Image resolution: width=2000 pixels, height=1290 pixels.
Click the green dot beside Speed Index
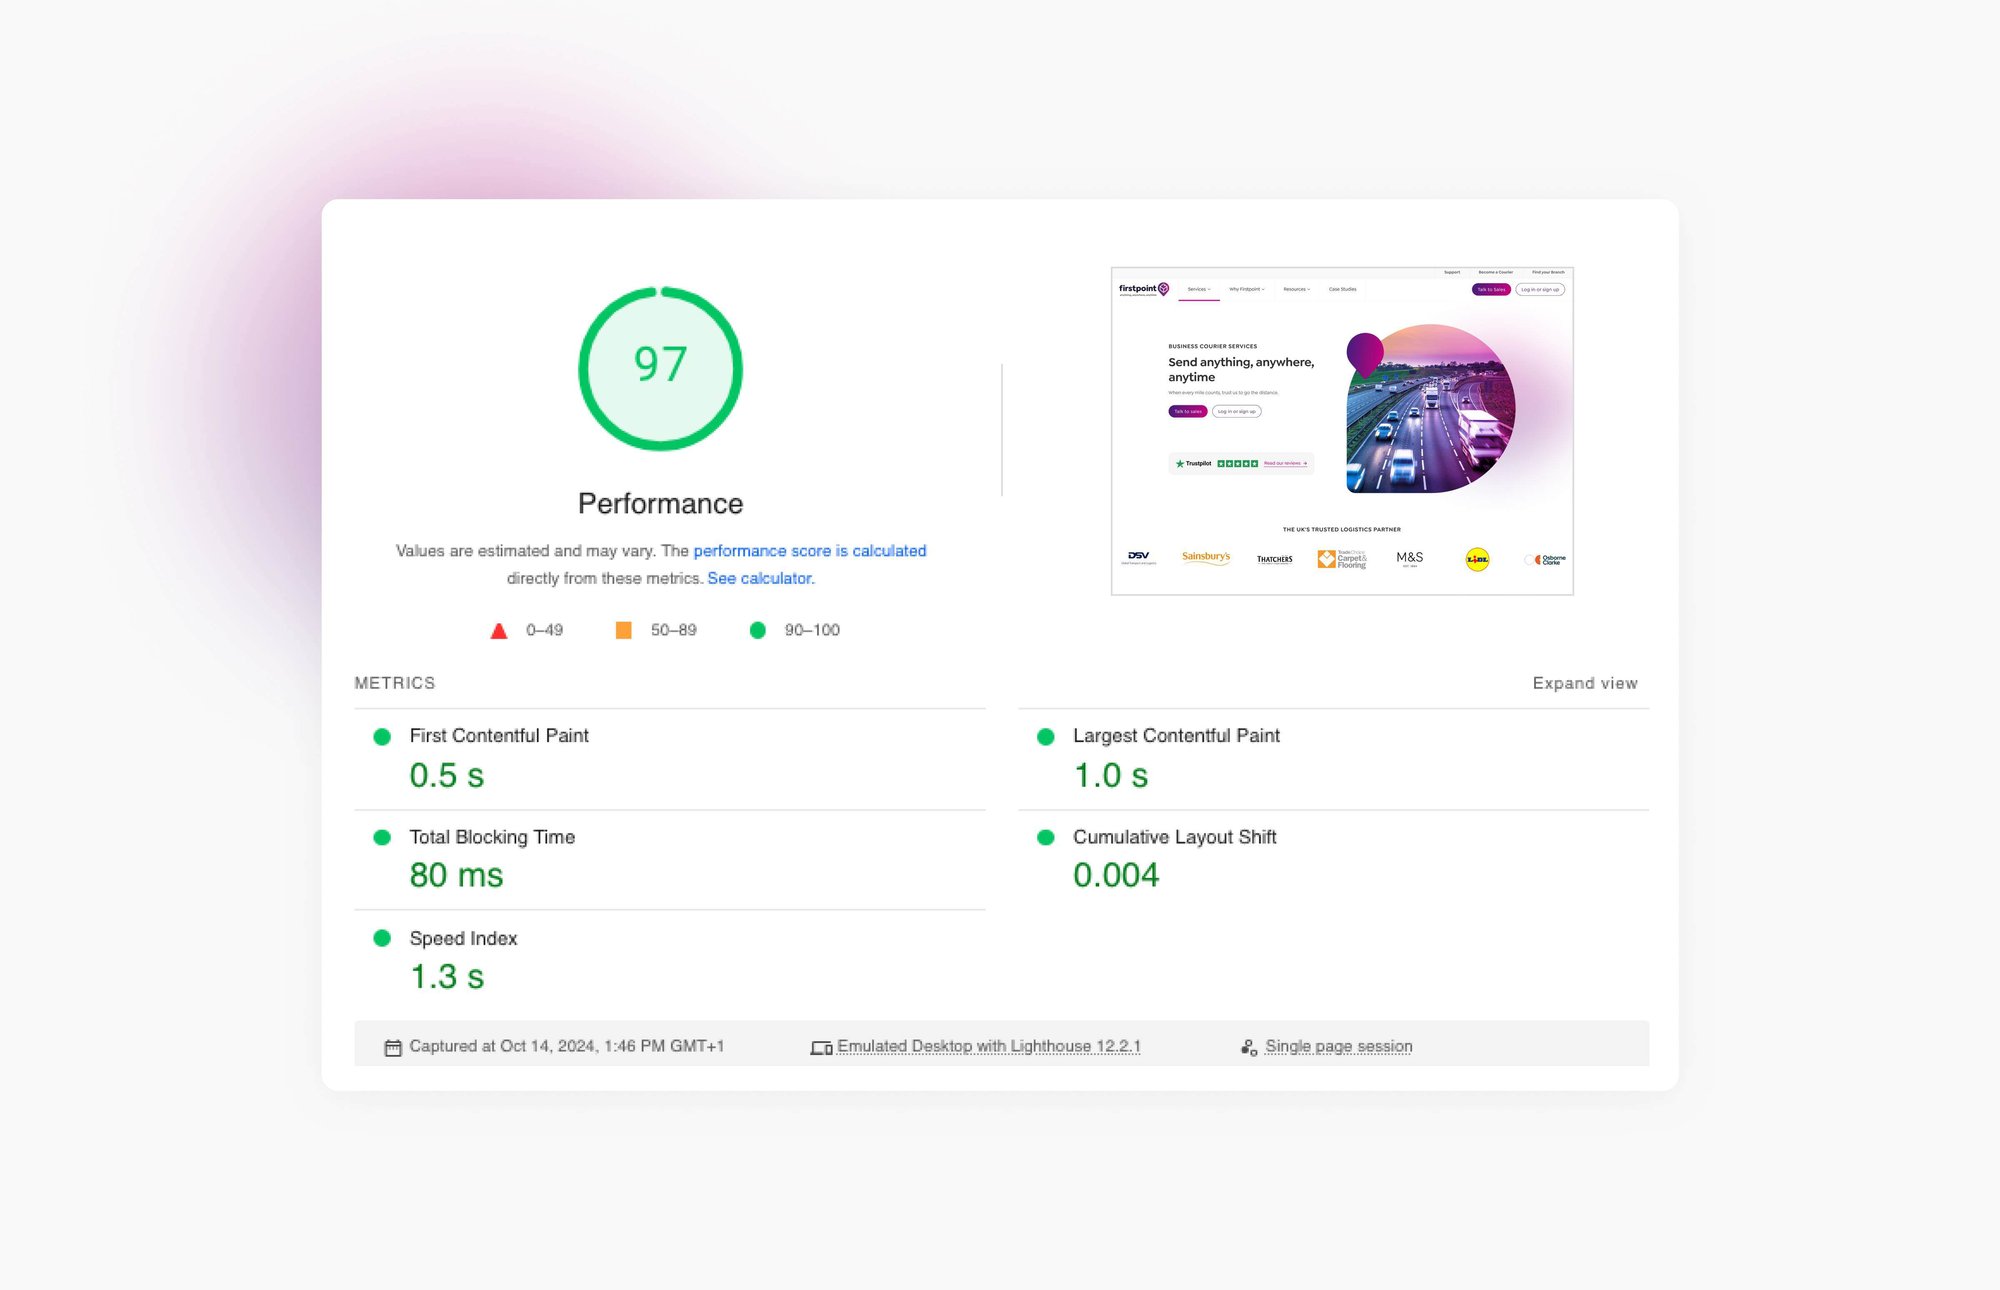tap(382, 938)
